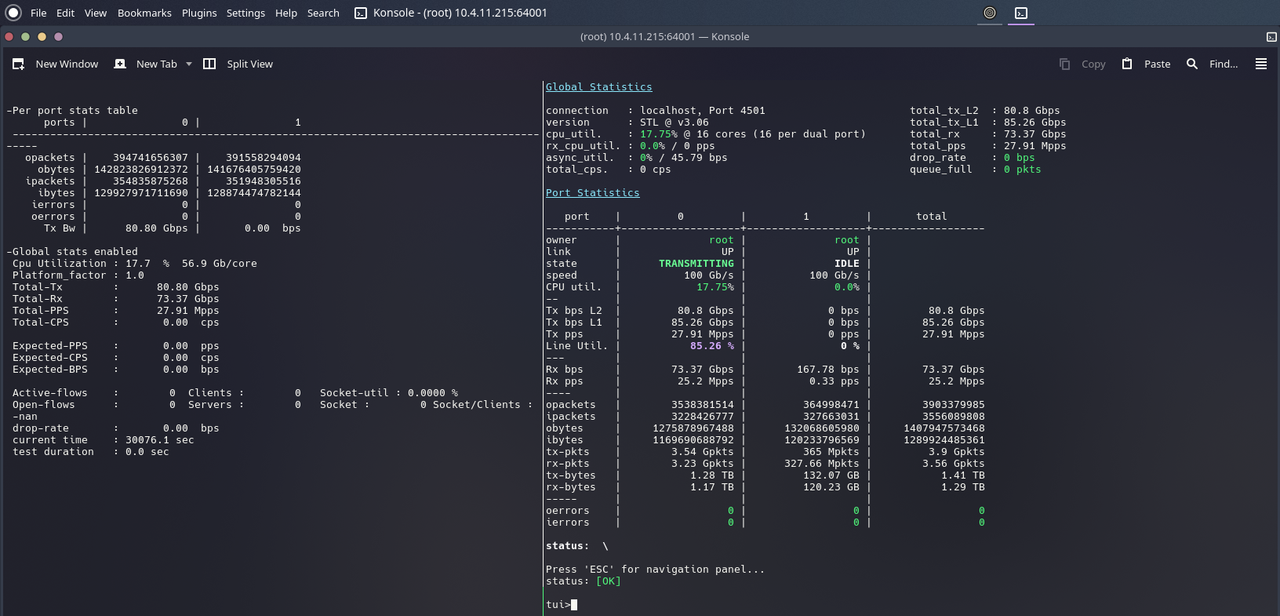Open the Help menu
The image size is (1280, 616).
tap(286, 13)
